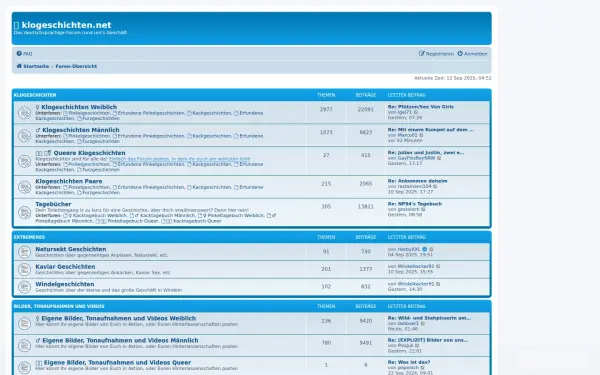Open the EXTREMERES category header
Image resolution: width=600 pixels, height=375 pixels.
[x=29, y=237]
